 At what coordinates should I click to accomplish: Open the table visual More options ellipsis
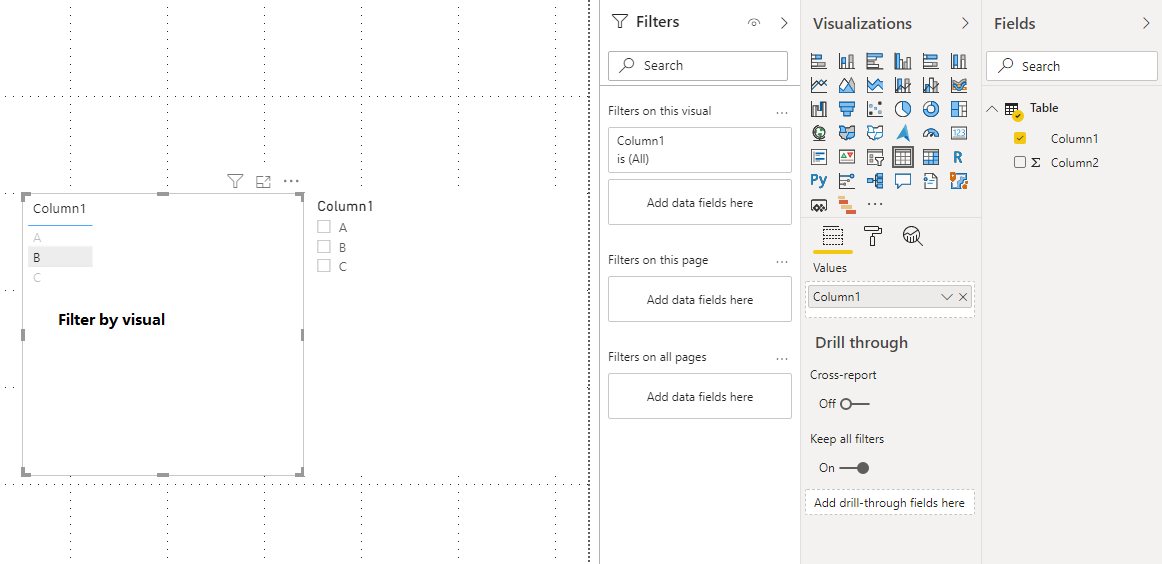291,181
